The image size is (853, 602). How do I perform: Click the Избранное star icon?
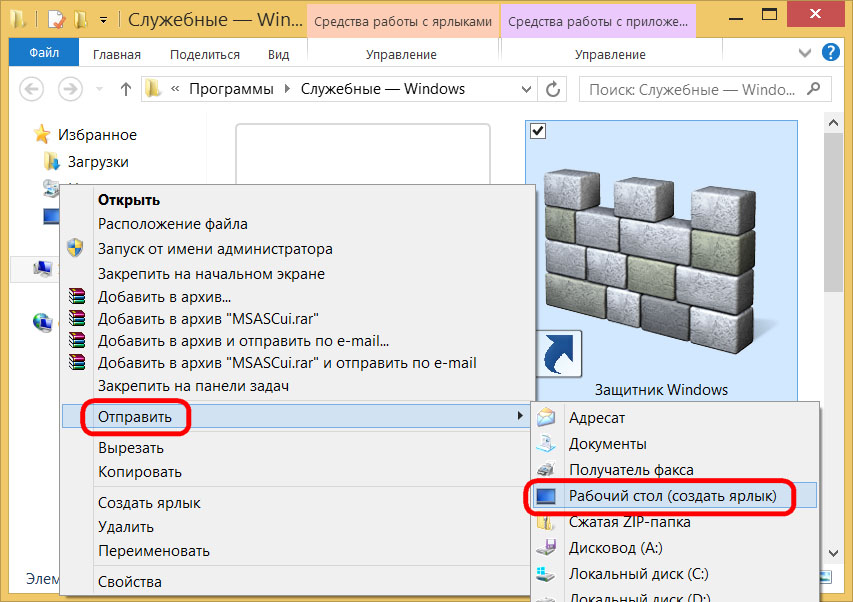point(41,134)
